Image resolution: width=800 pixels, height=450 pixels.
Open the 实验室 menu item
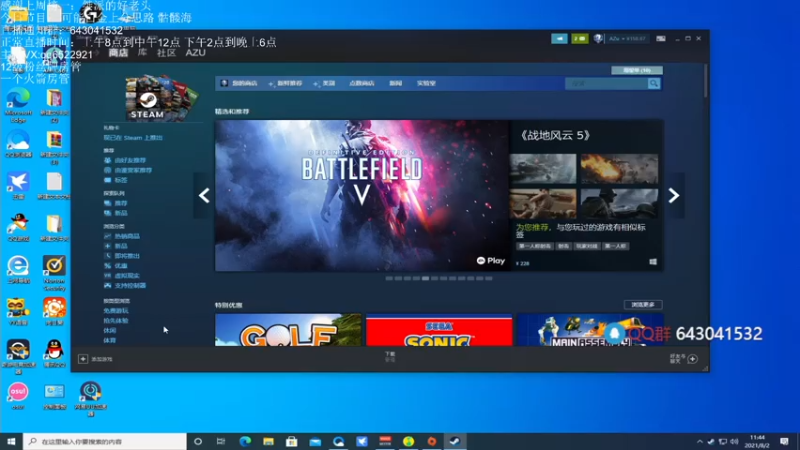426,83
